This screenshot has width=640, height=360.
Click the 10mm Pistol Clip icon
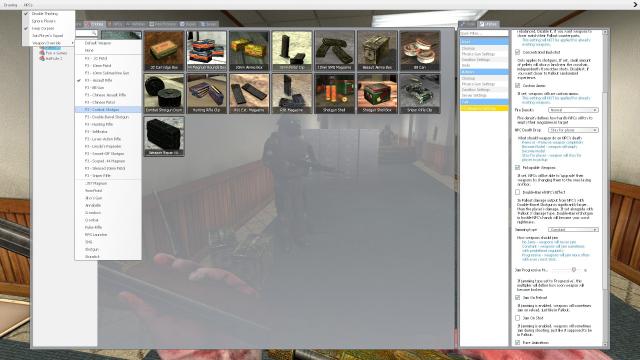coord(292,51)
